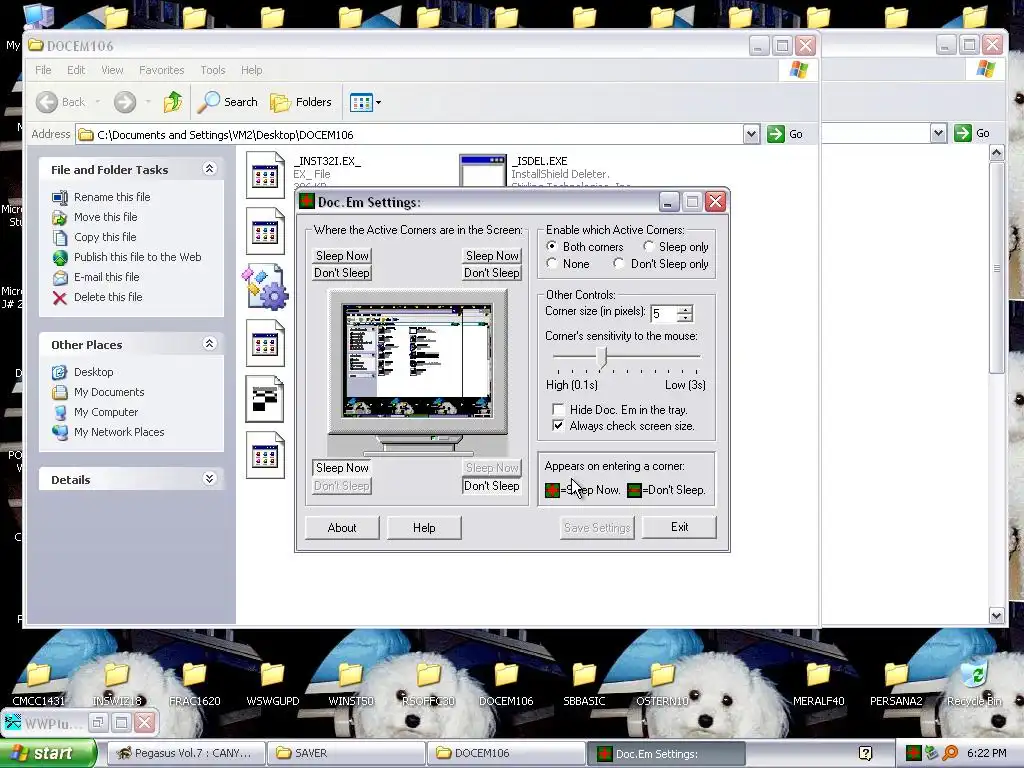Click the Help button in Doc.Em Settings
Image resolution: width=1024 pixels, height=768 pixels.
[x=424, y=528]
